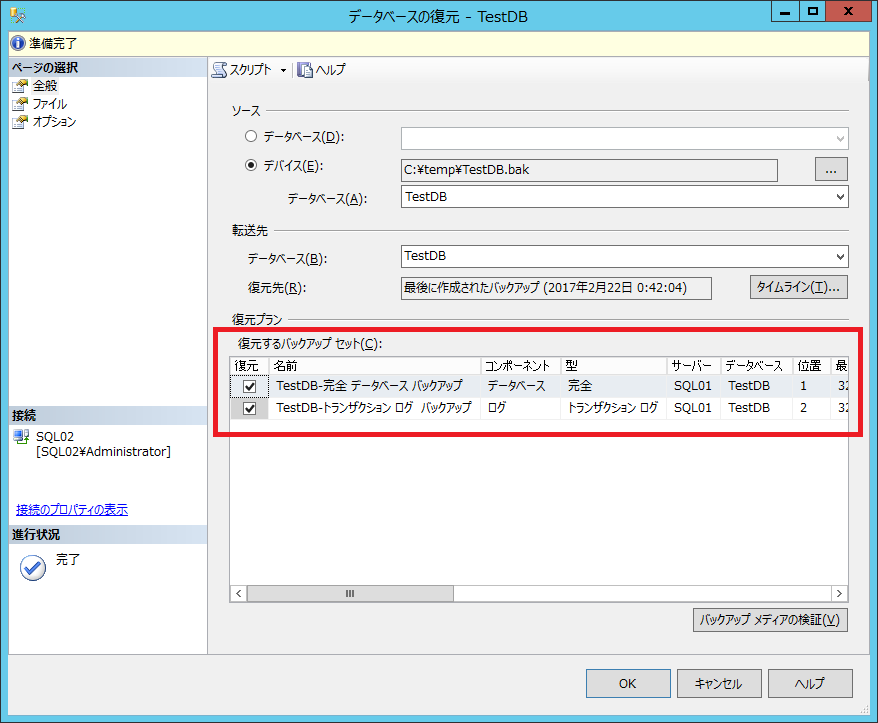Expand the source データベース(A) combo box
The width and height of the screenshot is (878, 723).
tap(838, 197)
